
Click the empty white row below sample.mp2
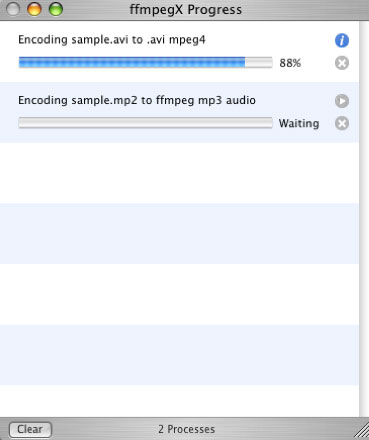tap(179, 173)
